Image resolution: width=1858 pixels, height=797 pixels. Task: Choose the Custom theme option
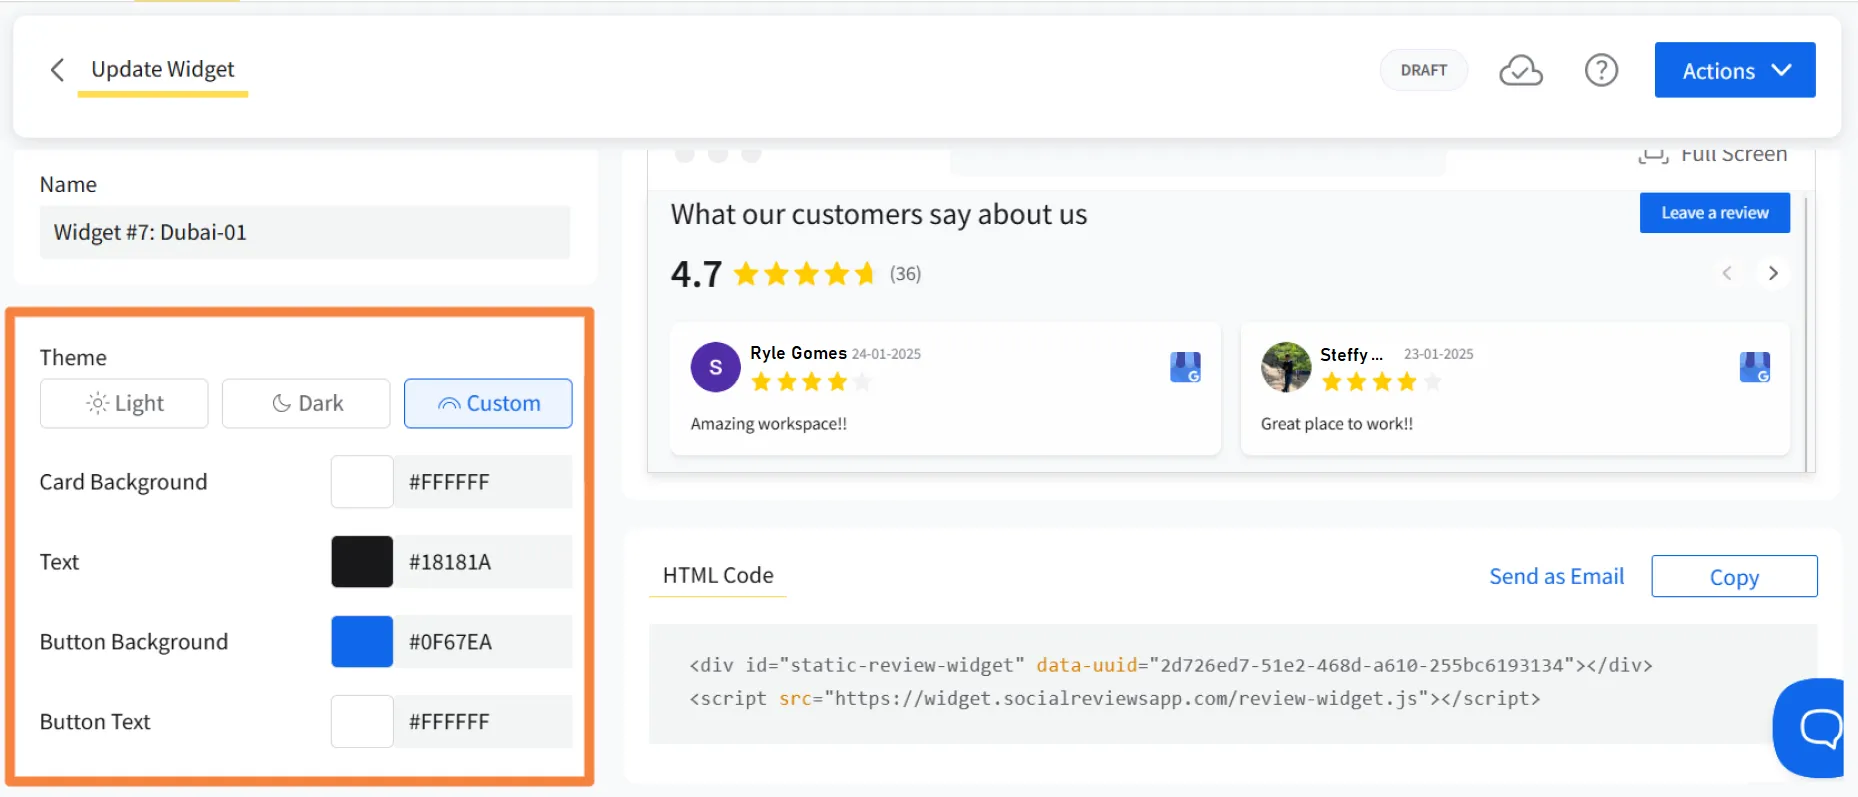point(488,403)
